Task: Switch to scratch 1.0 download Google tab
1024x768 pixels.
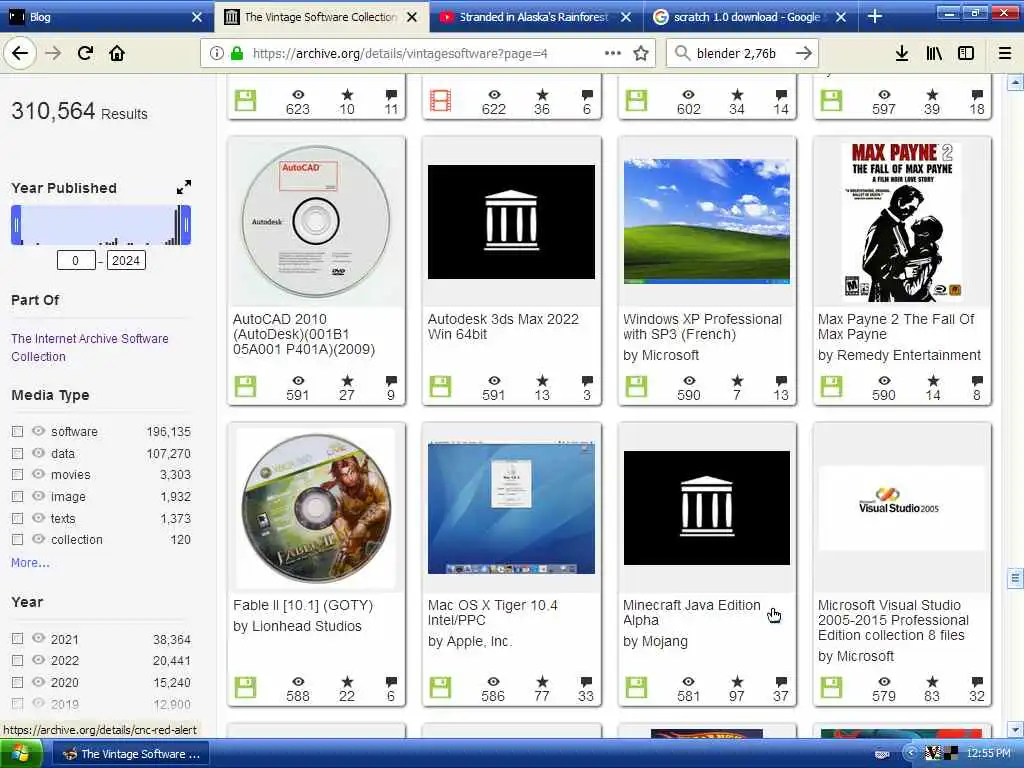Action: pos(746,17)
